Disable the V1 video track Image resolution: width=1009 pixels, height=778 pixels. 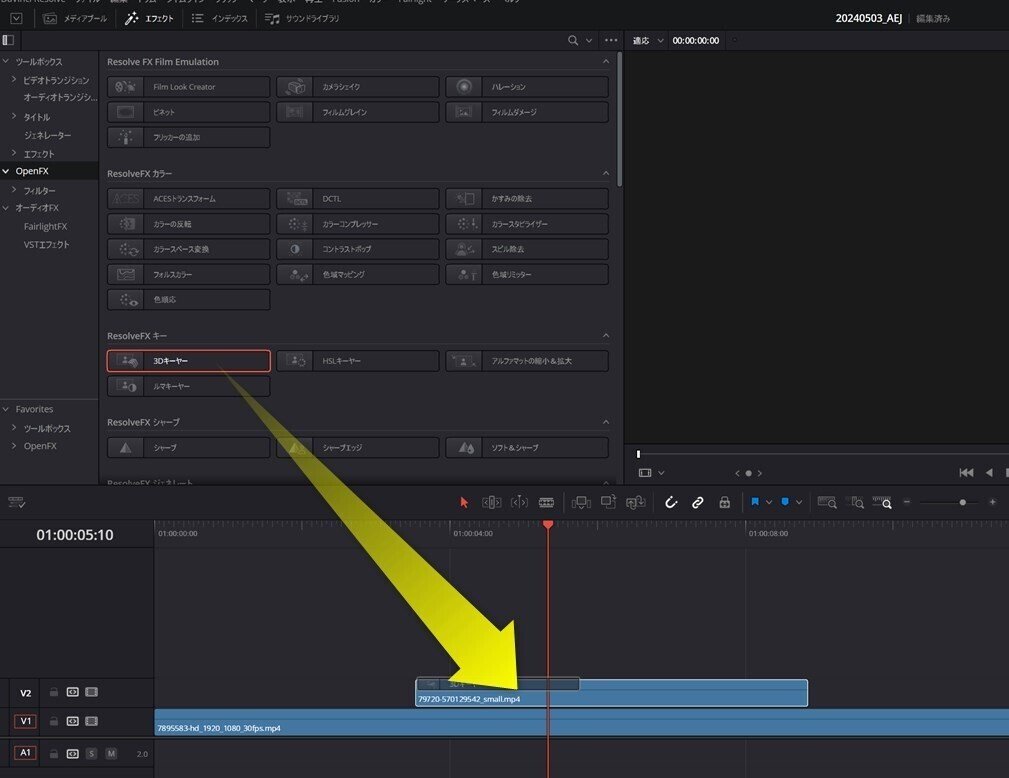91,721
